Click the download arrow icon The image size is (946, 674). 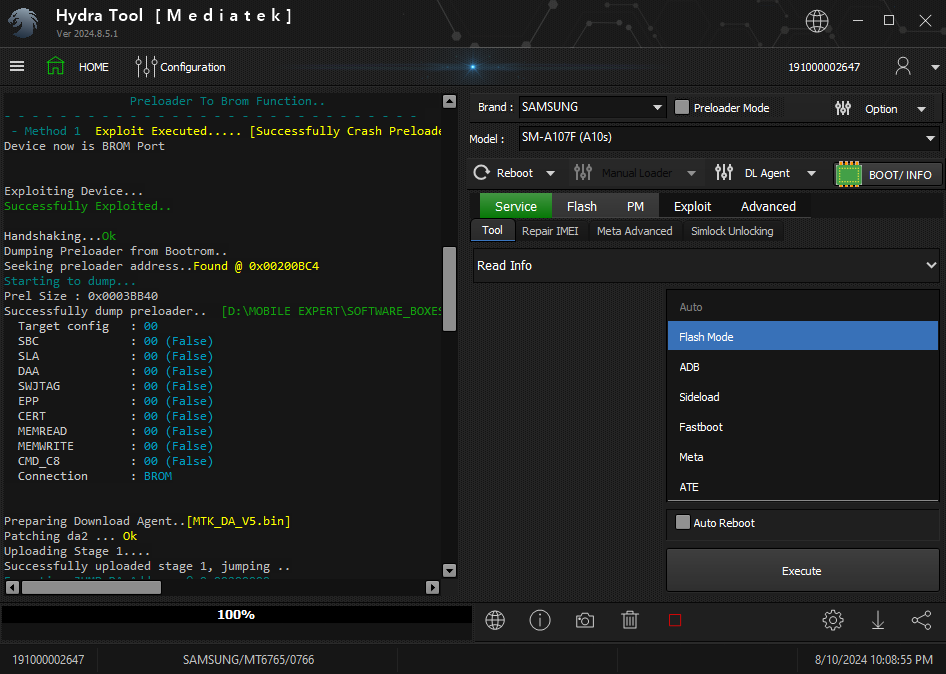pyautogui.click(x=878, y=620)
